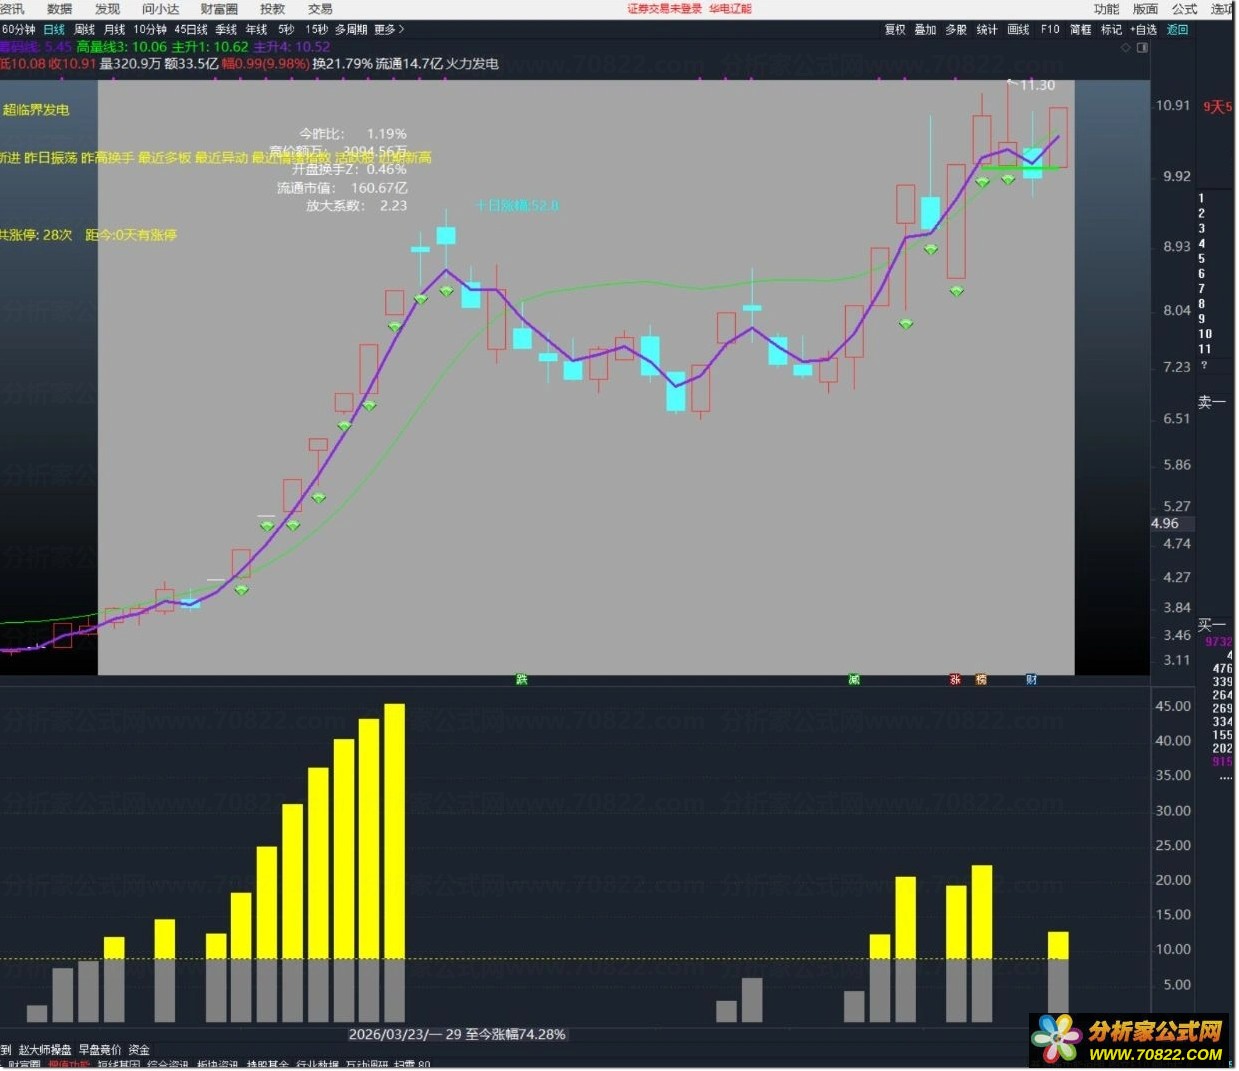Switch to the 周线 weekly chart tab

click(x=85, y=30)
